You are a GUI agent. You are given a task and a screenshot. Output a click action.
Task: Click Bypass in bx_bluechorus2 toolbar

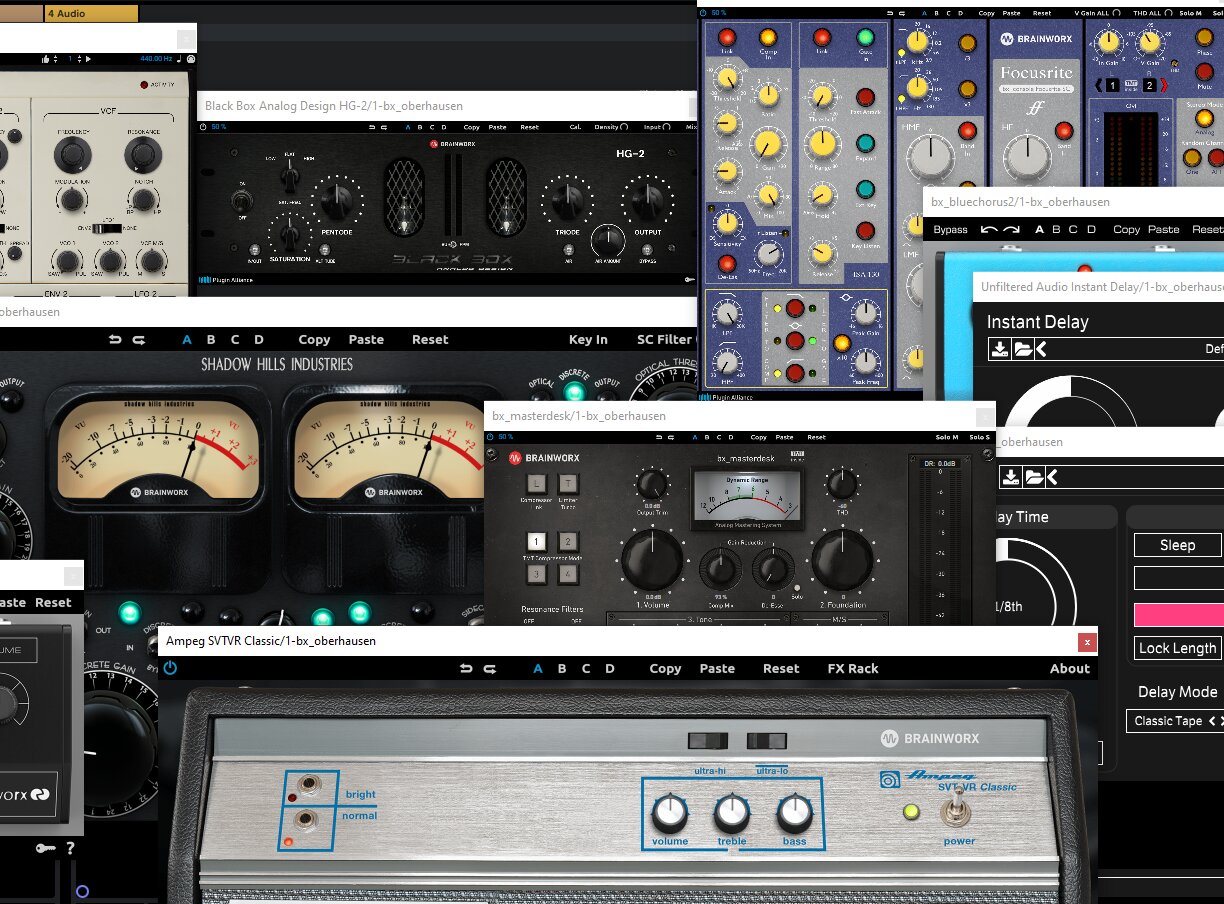pos(950,229)
